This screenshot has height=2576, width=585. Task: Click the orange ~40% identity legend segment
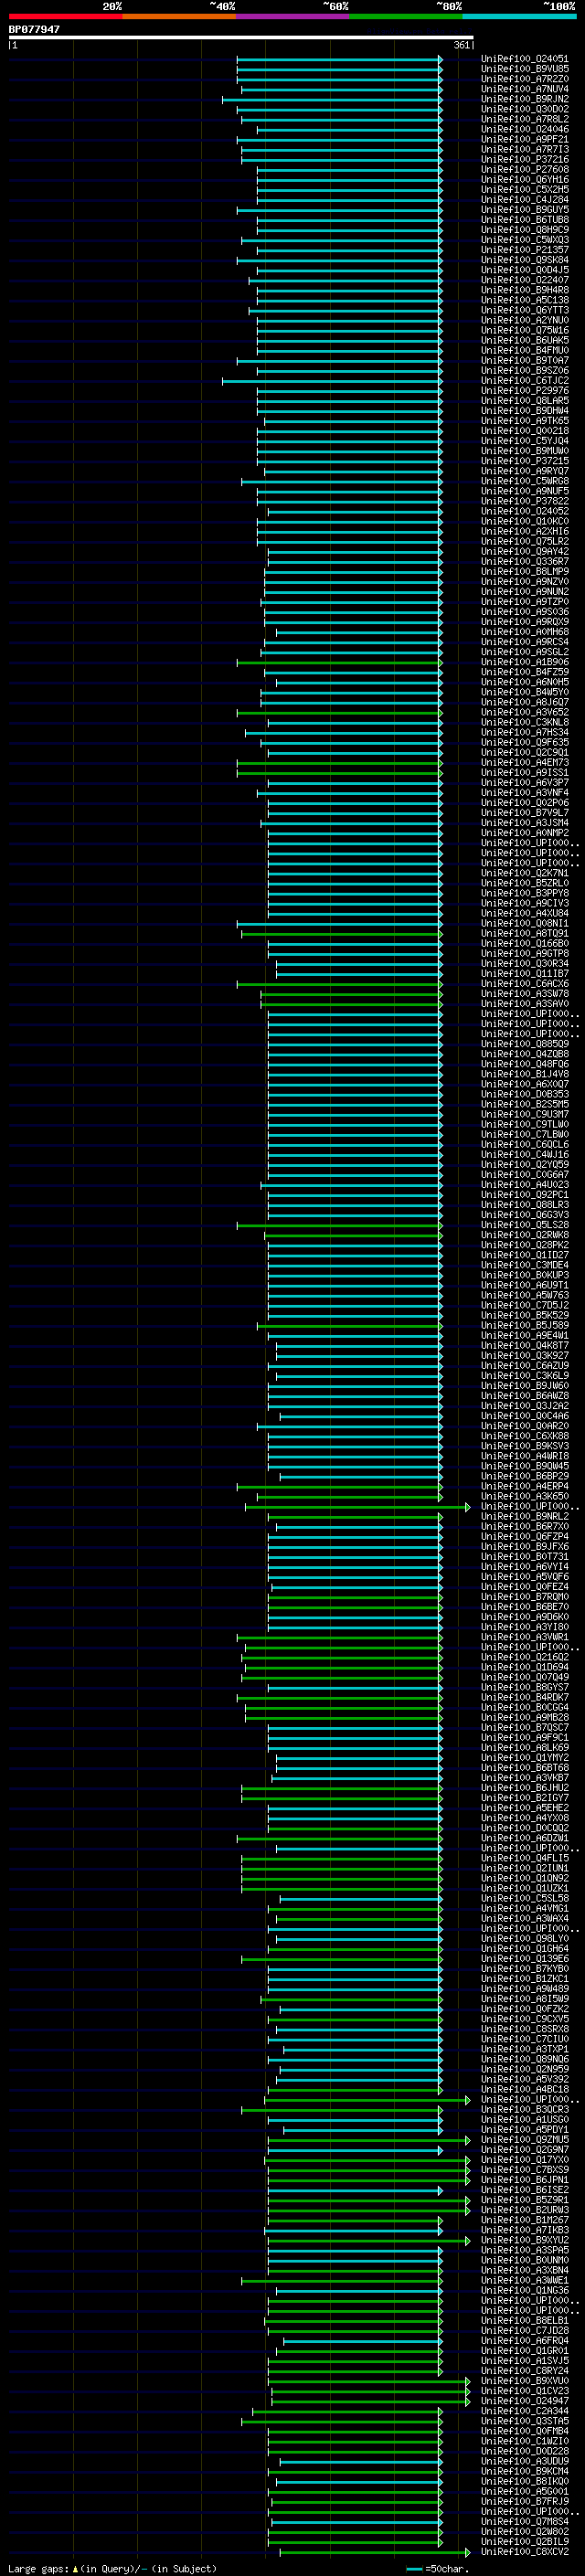(179, 16)
